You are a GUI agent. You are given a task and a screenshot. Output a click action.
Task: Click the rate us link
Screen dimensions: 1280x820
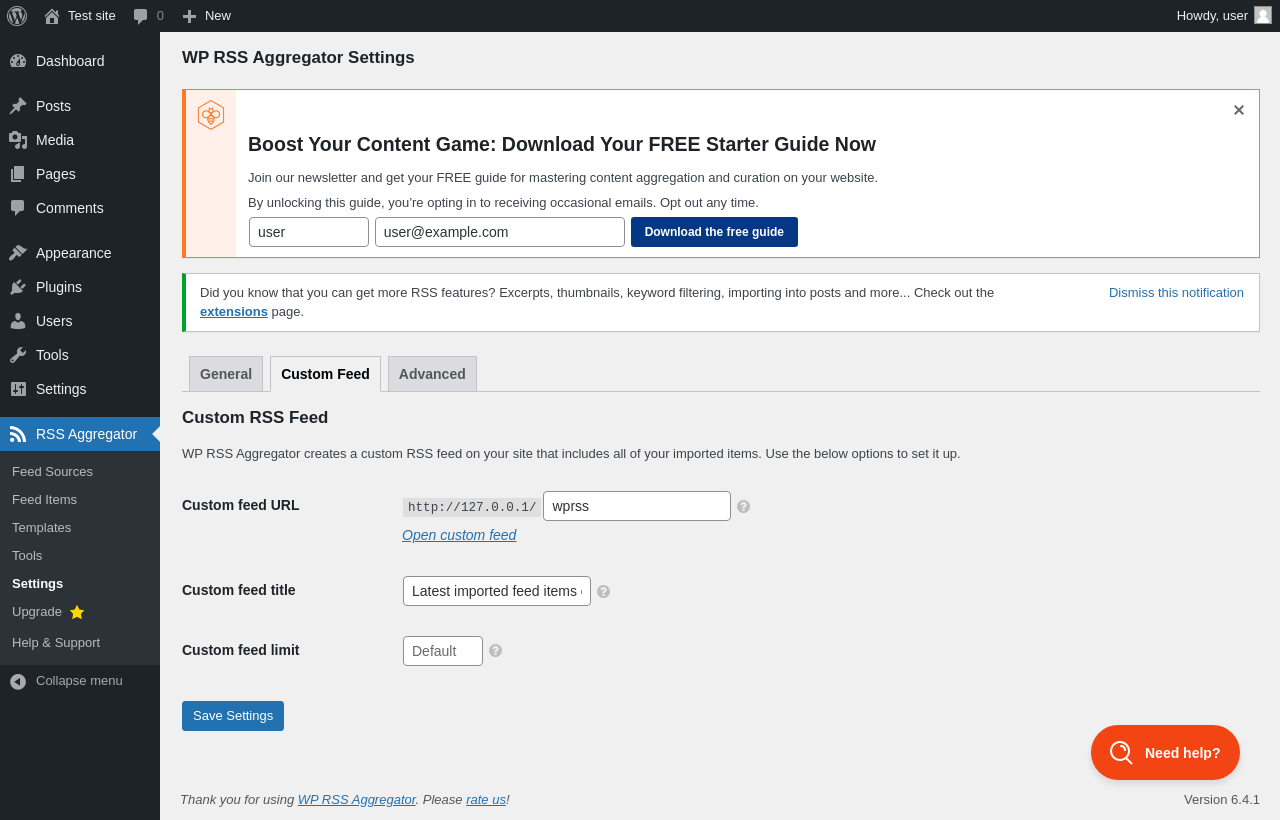pyautogui.click(x=486, y=800)
